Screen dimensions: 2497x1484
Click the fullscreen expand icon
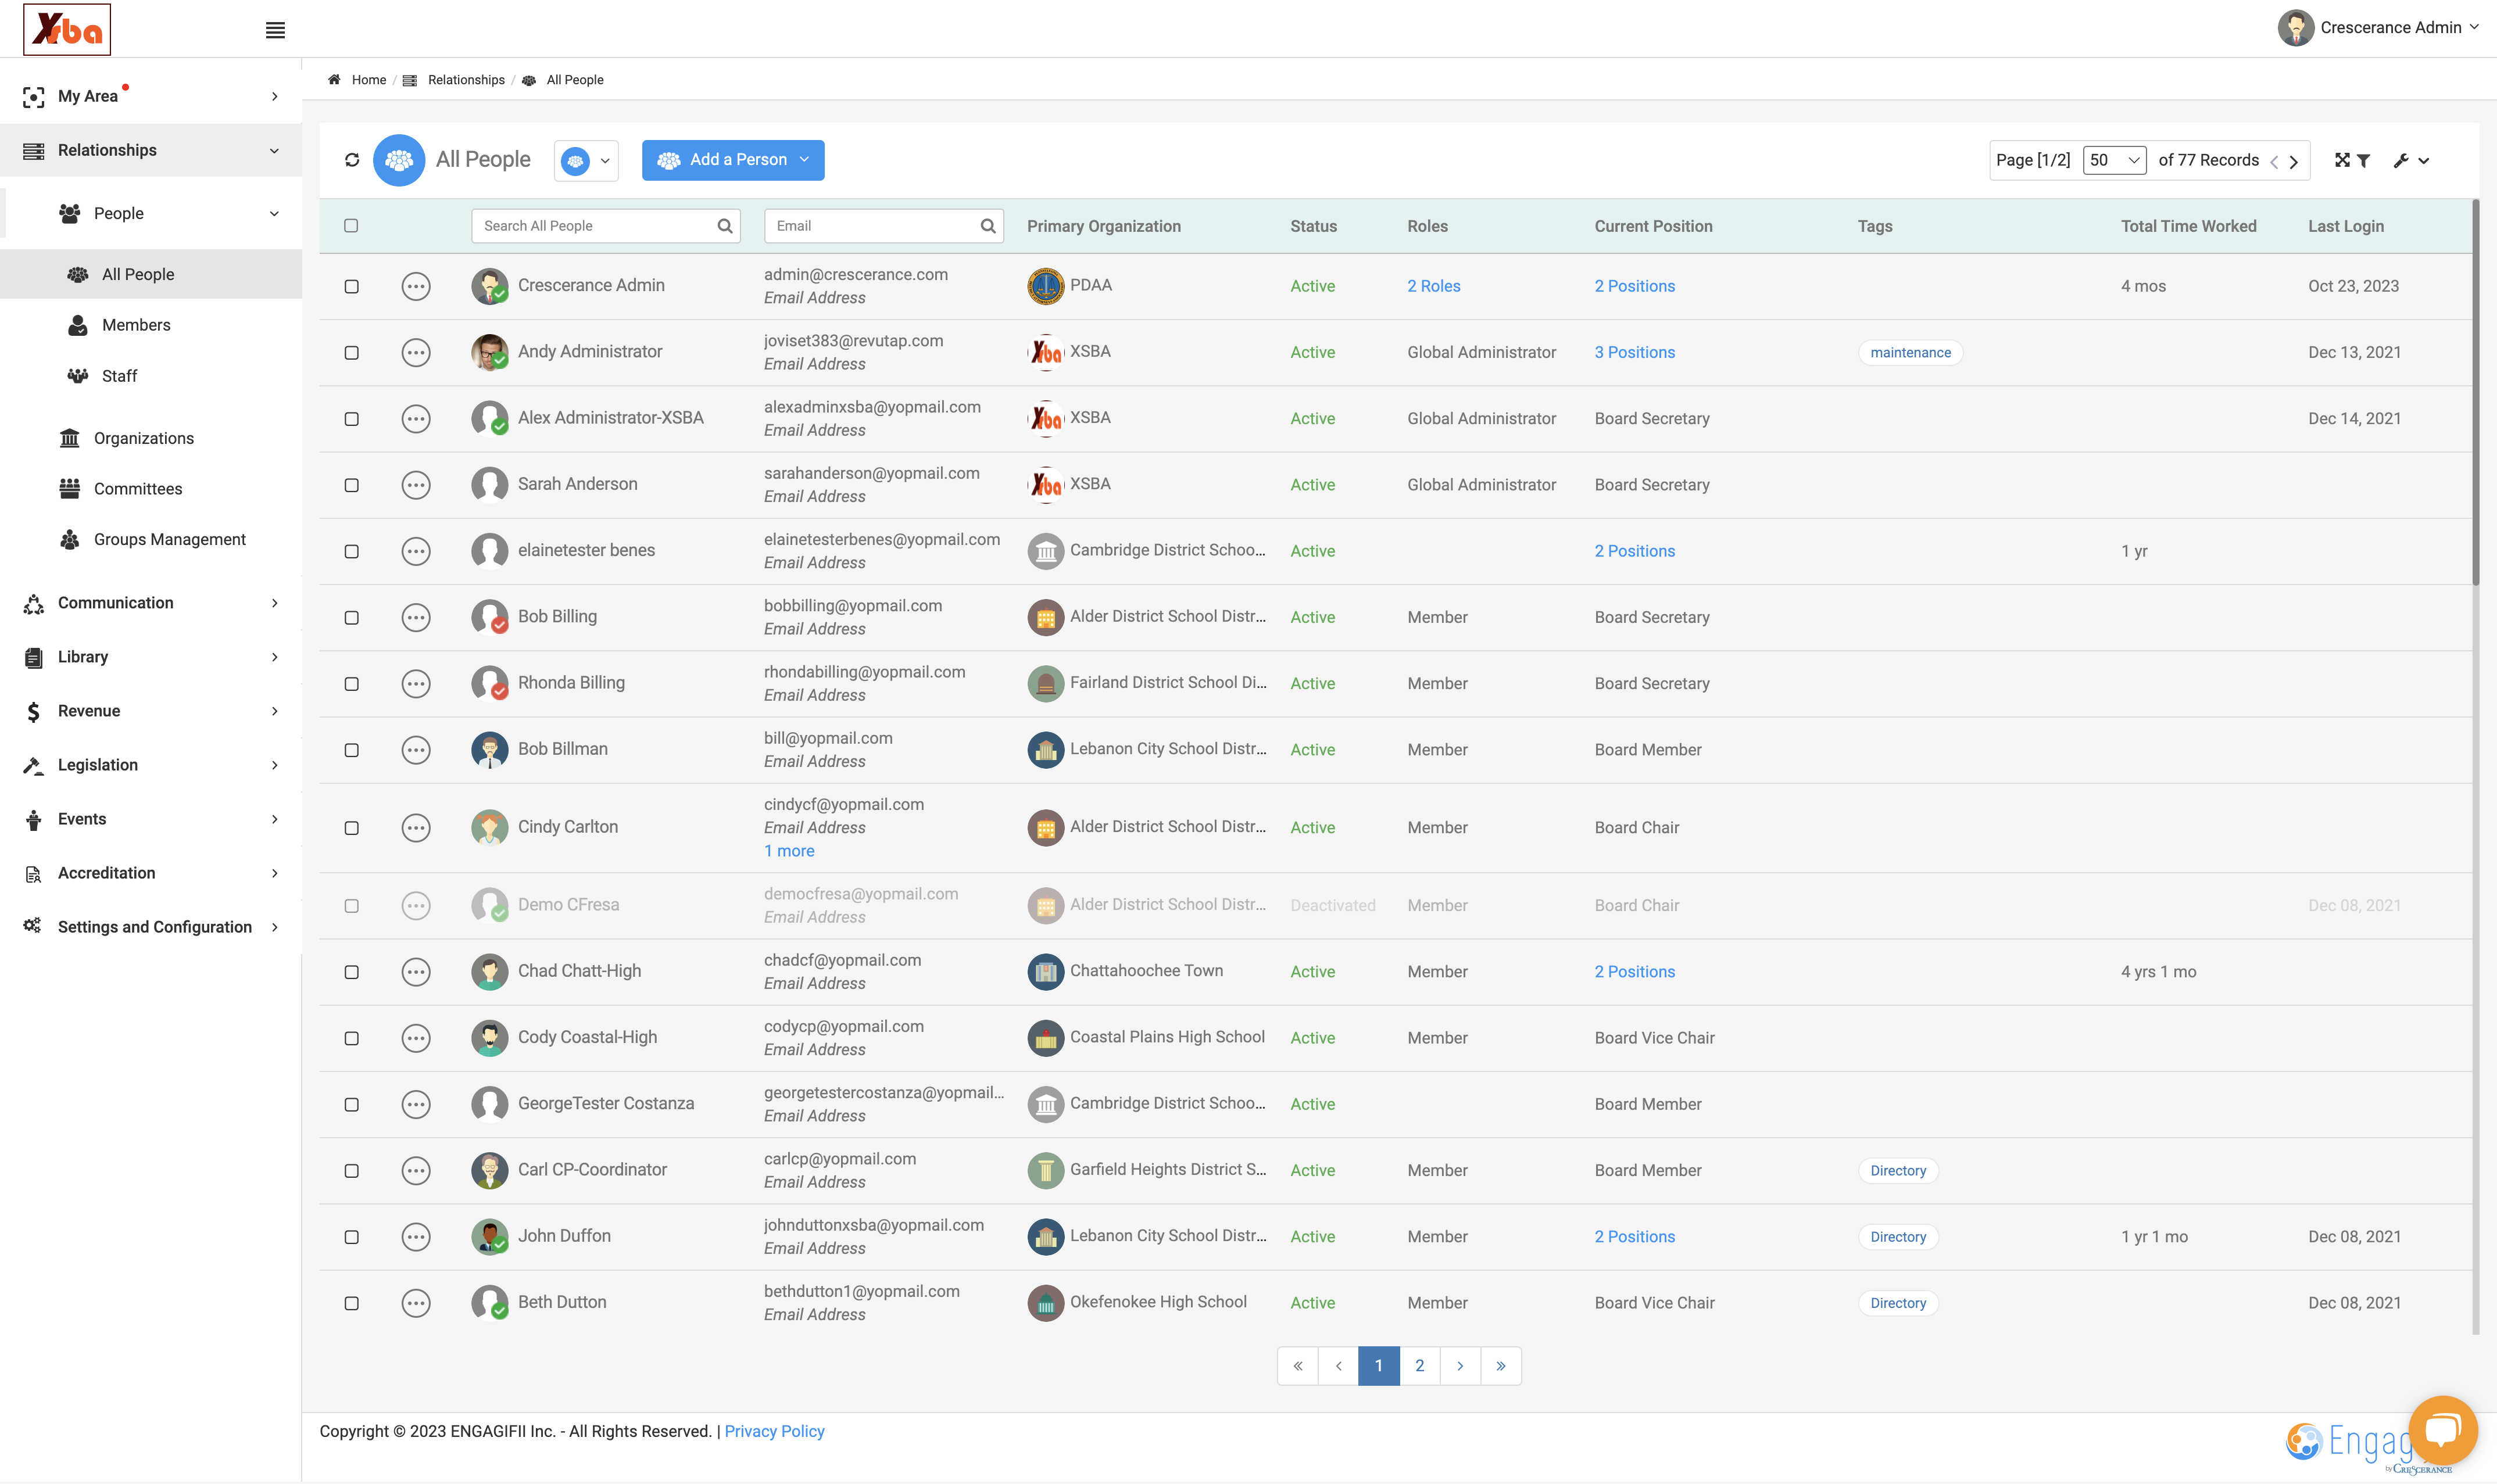point(2342,160)
